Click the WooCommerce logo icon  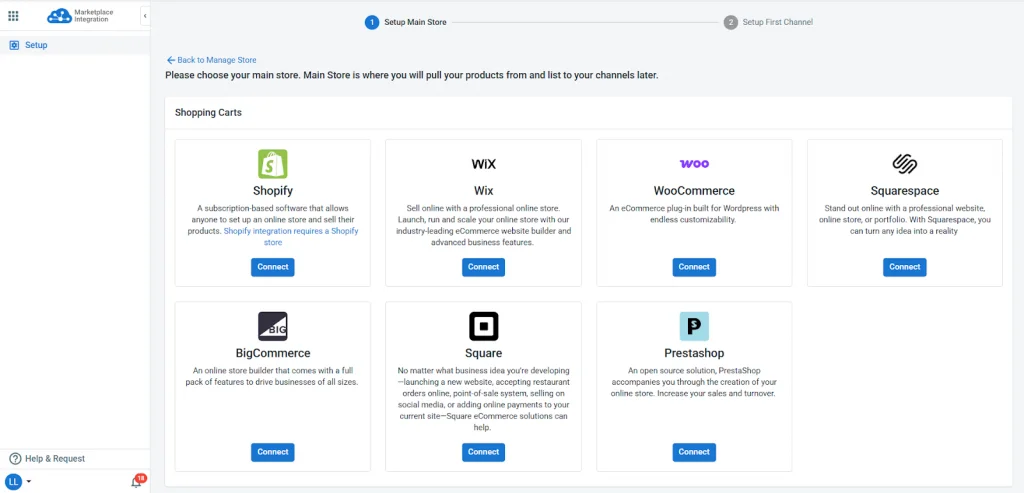pyautogui.click(x=694, y=164)
